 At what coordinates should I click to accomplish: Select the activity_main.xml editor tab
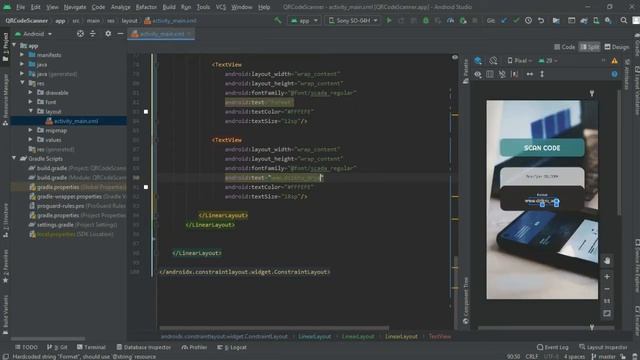pyautogui.click(x=162, y=34)
